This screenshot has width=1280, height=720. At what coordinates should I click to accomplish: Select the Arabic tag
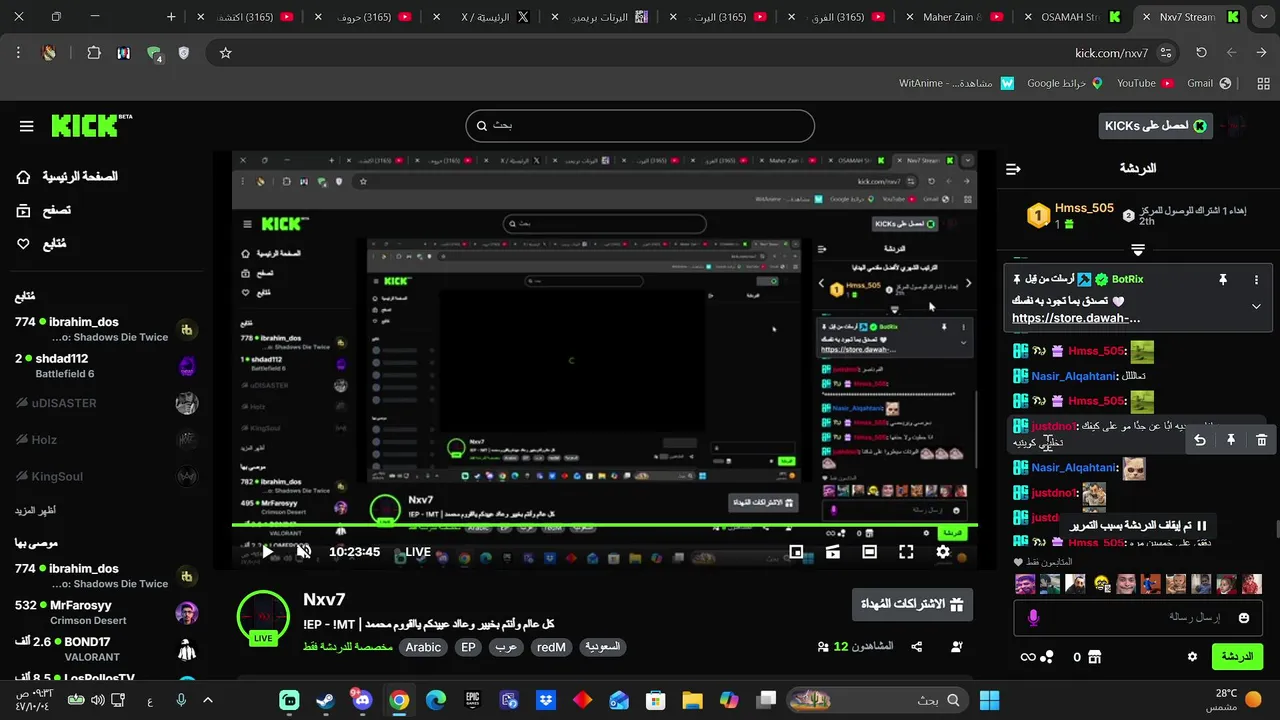[423, 647]
